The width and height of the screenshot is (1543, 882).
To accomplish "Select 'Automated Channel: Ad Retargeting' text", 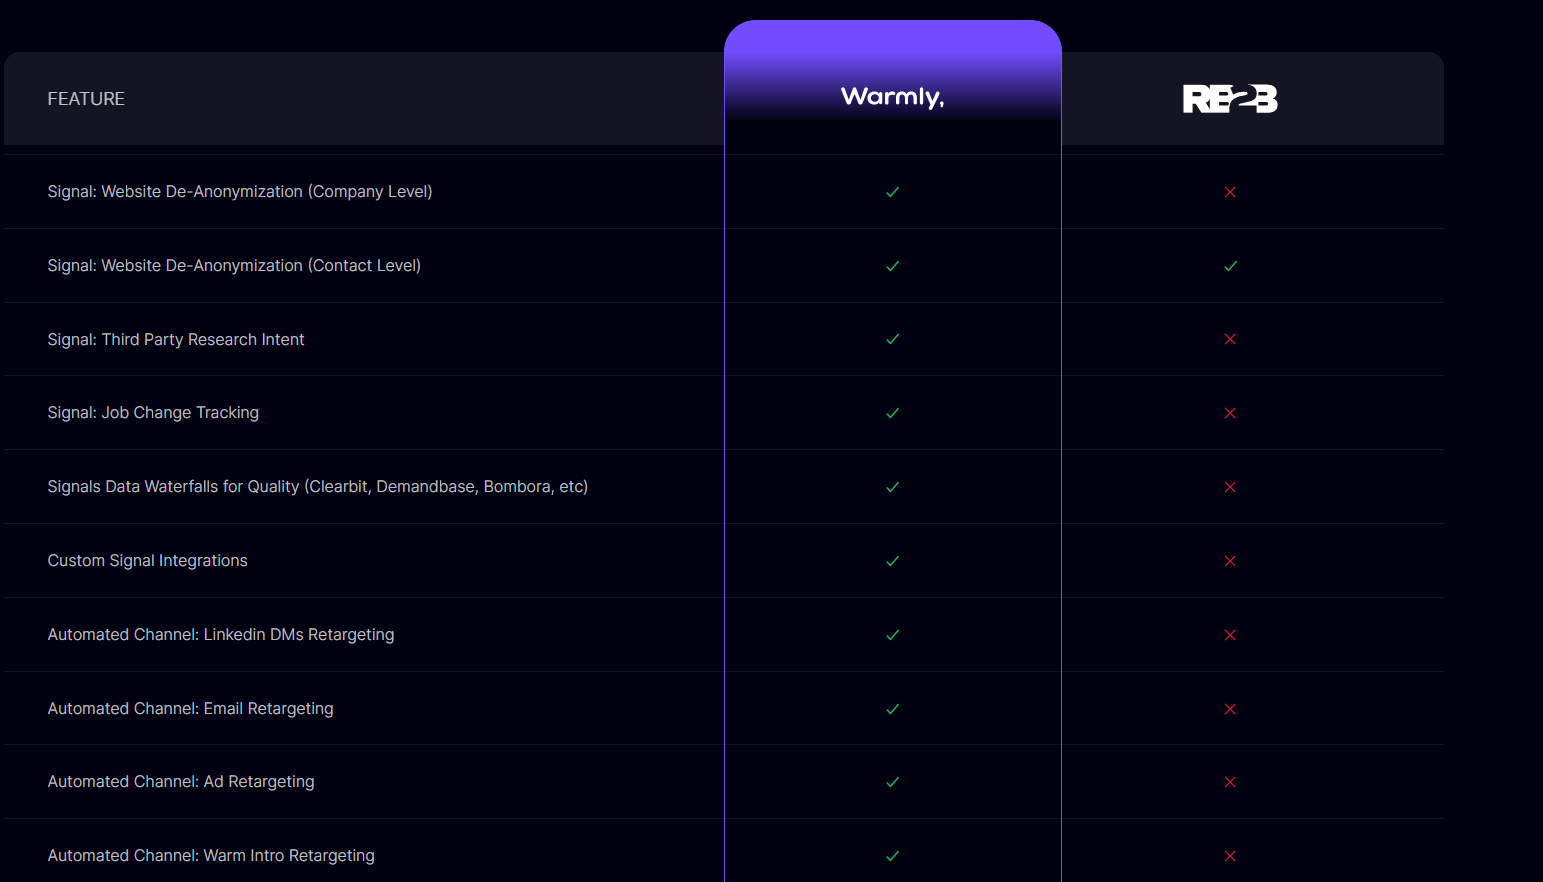I will [181, 782].
